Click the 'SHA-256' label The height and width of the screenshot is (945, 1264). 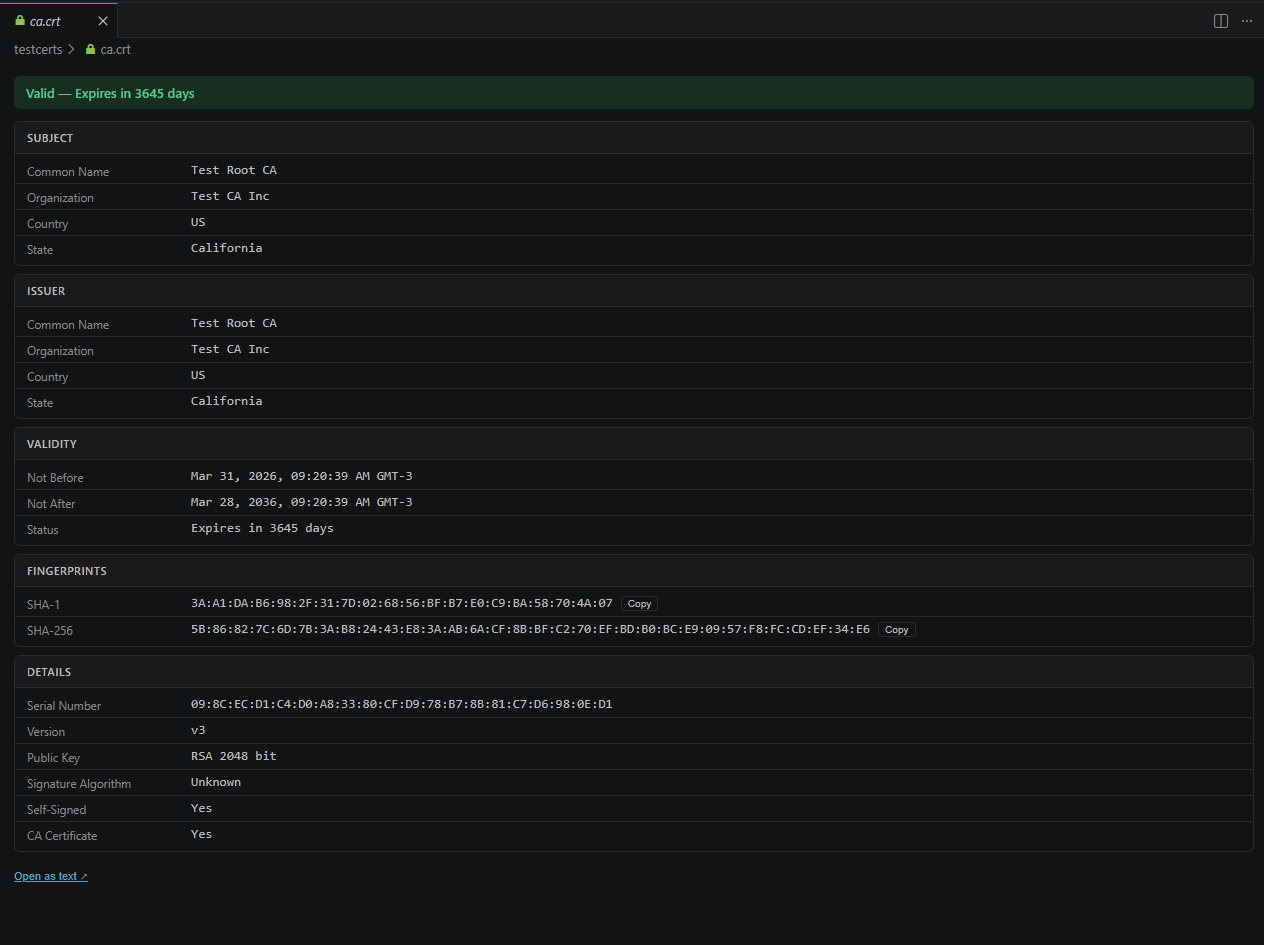pos(50,631)
